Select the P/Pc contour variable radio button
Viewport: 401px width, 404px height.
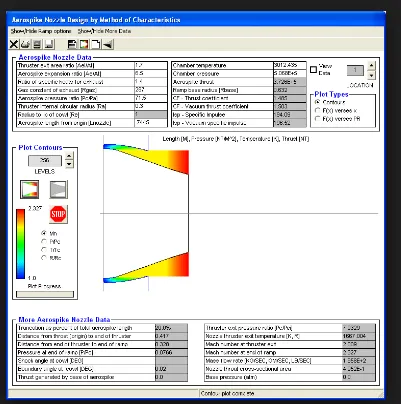tap(44, 241)
